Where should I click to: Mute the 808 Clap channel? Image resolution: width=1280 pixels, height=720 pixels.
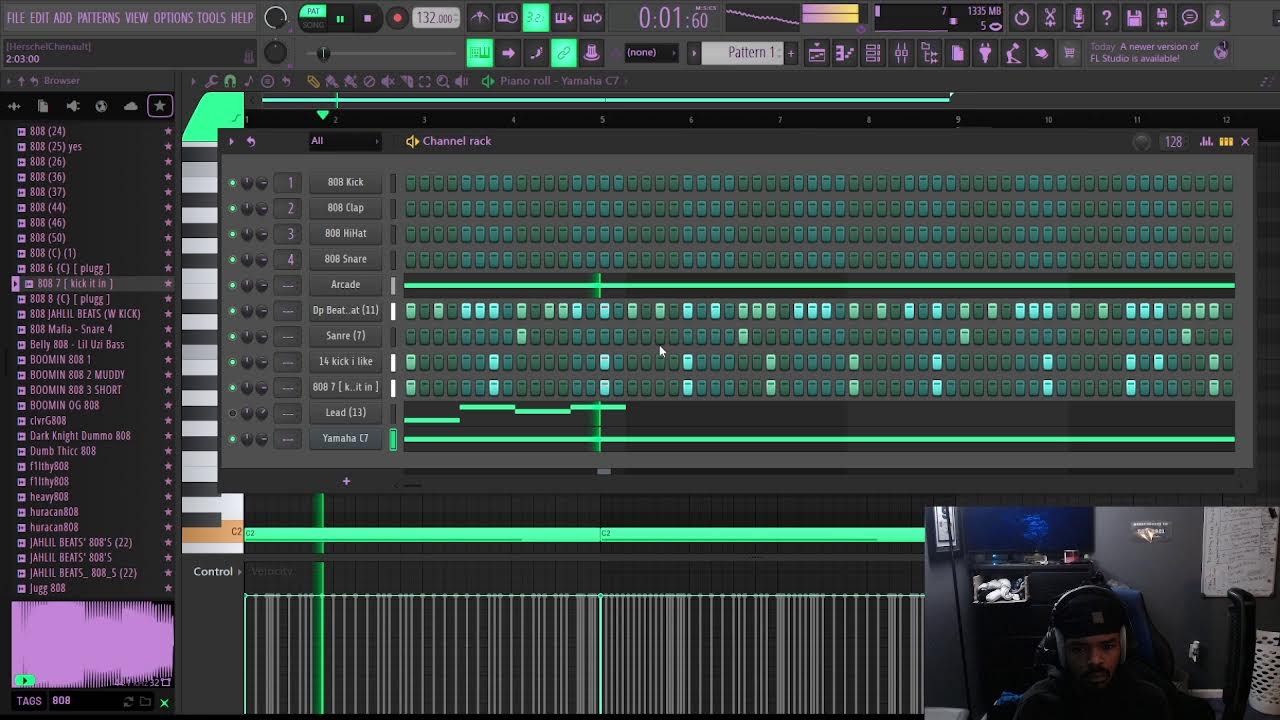pyautogui.click(x=233, y=208)
